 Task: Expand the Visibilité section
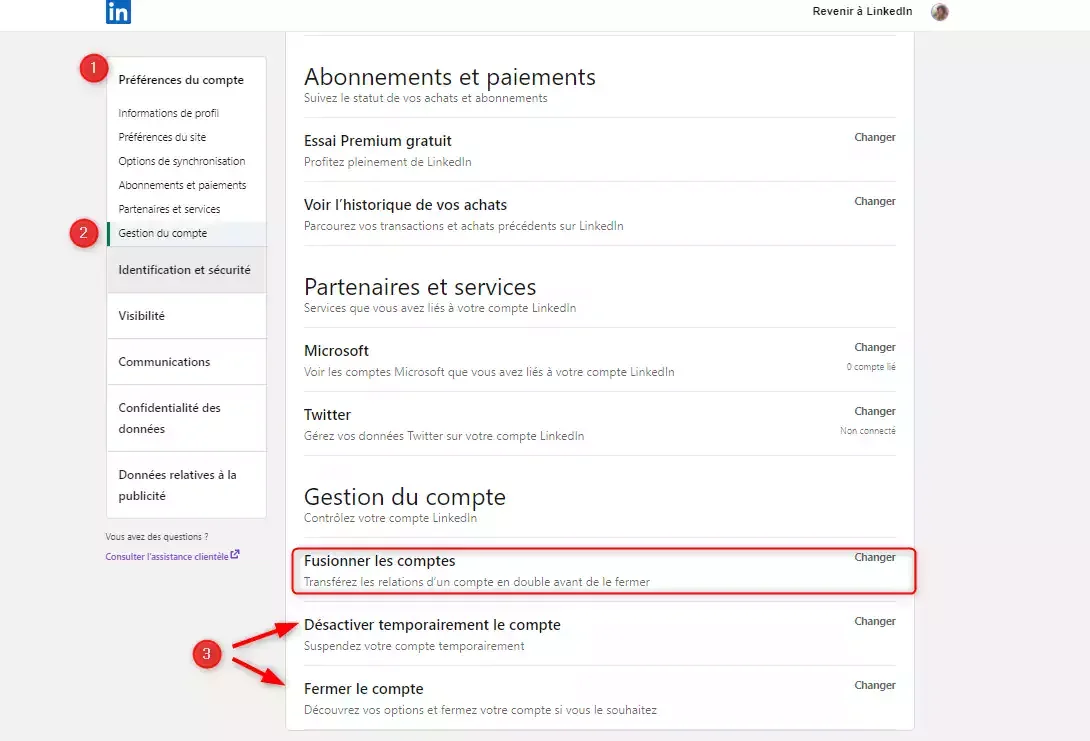[186, 316]
